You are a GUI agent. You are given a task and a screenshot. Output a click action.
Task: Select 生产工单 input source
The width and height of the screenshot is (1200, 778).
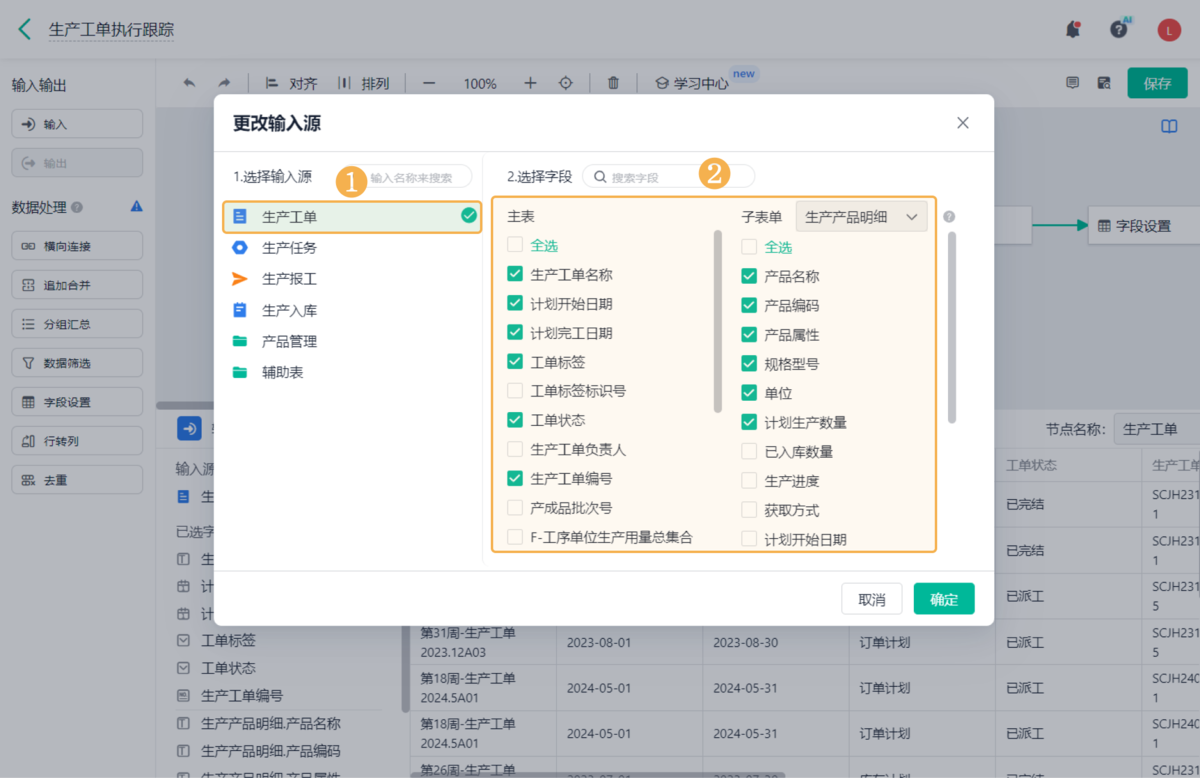(x=352, y=216)
